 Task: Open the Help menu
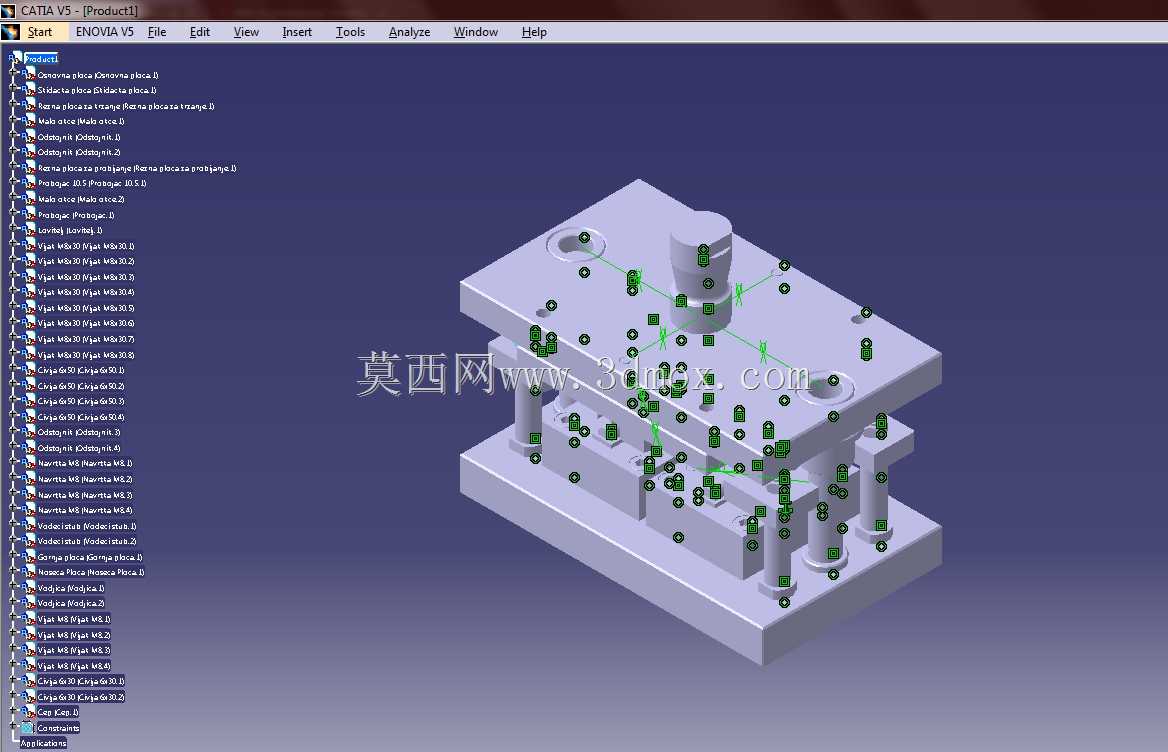533,32
